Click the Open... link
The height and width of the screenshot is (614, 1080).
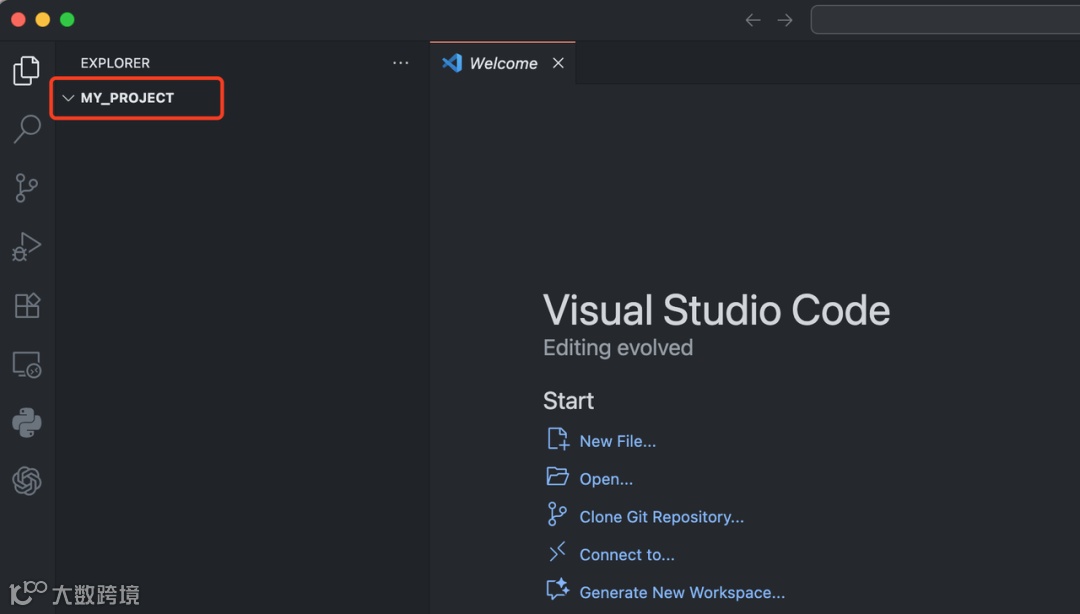pyautogui.click(x=605, y=479)
